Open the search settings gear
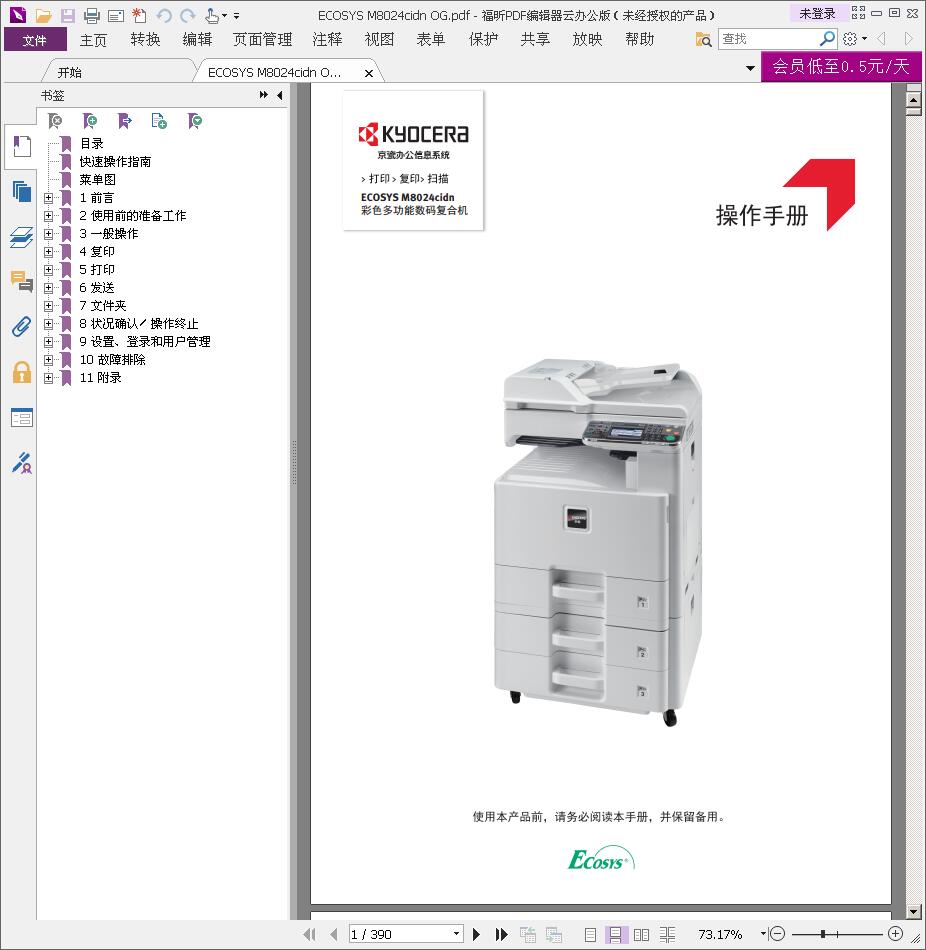This screenshot has height=950, width=926. pos(850,39)
